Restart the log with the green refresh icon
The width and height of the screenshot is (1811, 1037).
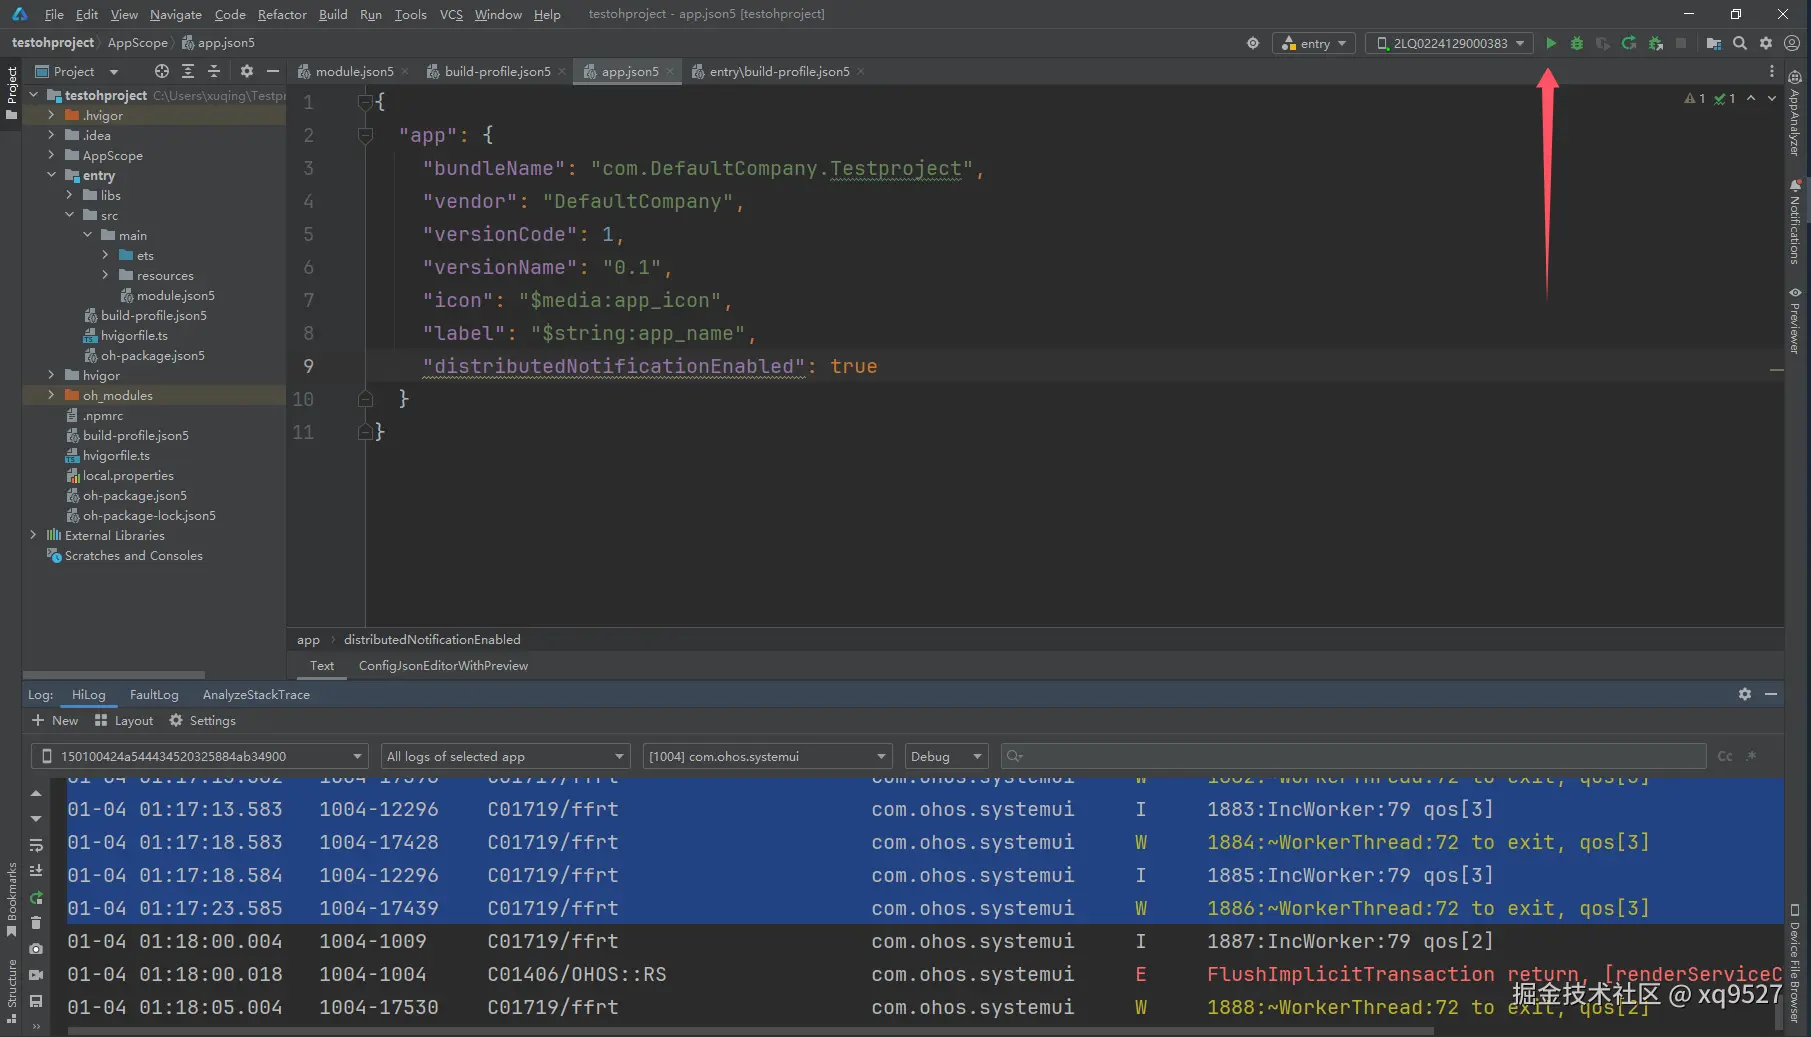(x=36, y=896)
